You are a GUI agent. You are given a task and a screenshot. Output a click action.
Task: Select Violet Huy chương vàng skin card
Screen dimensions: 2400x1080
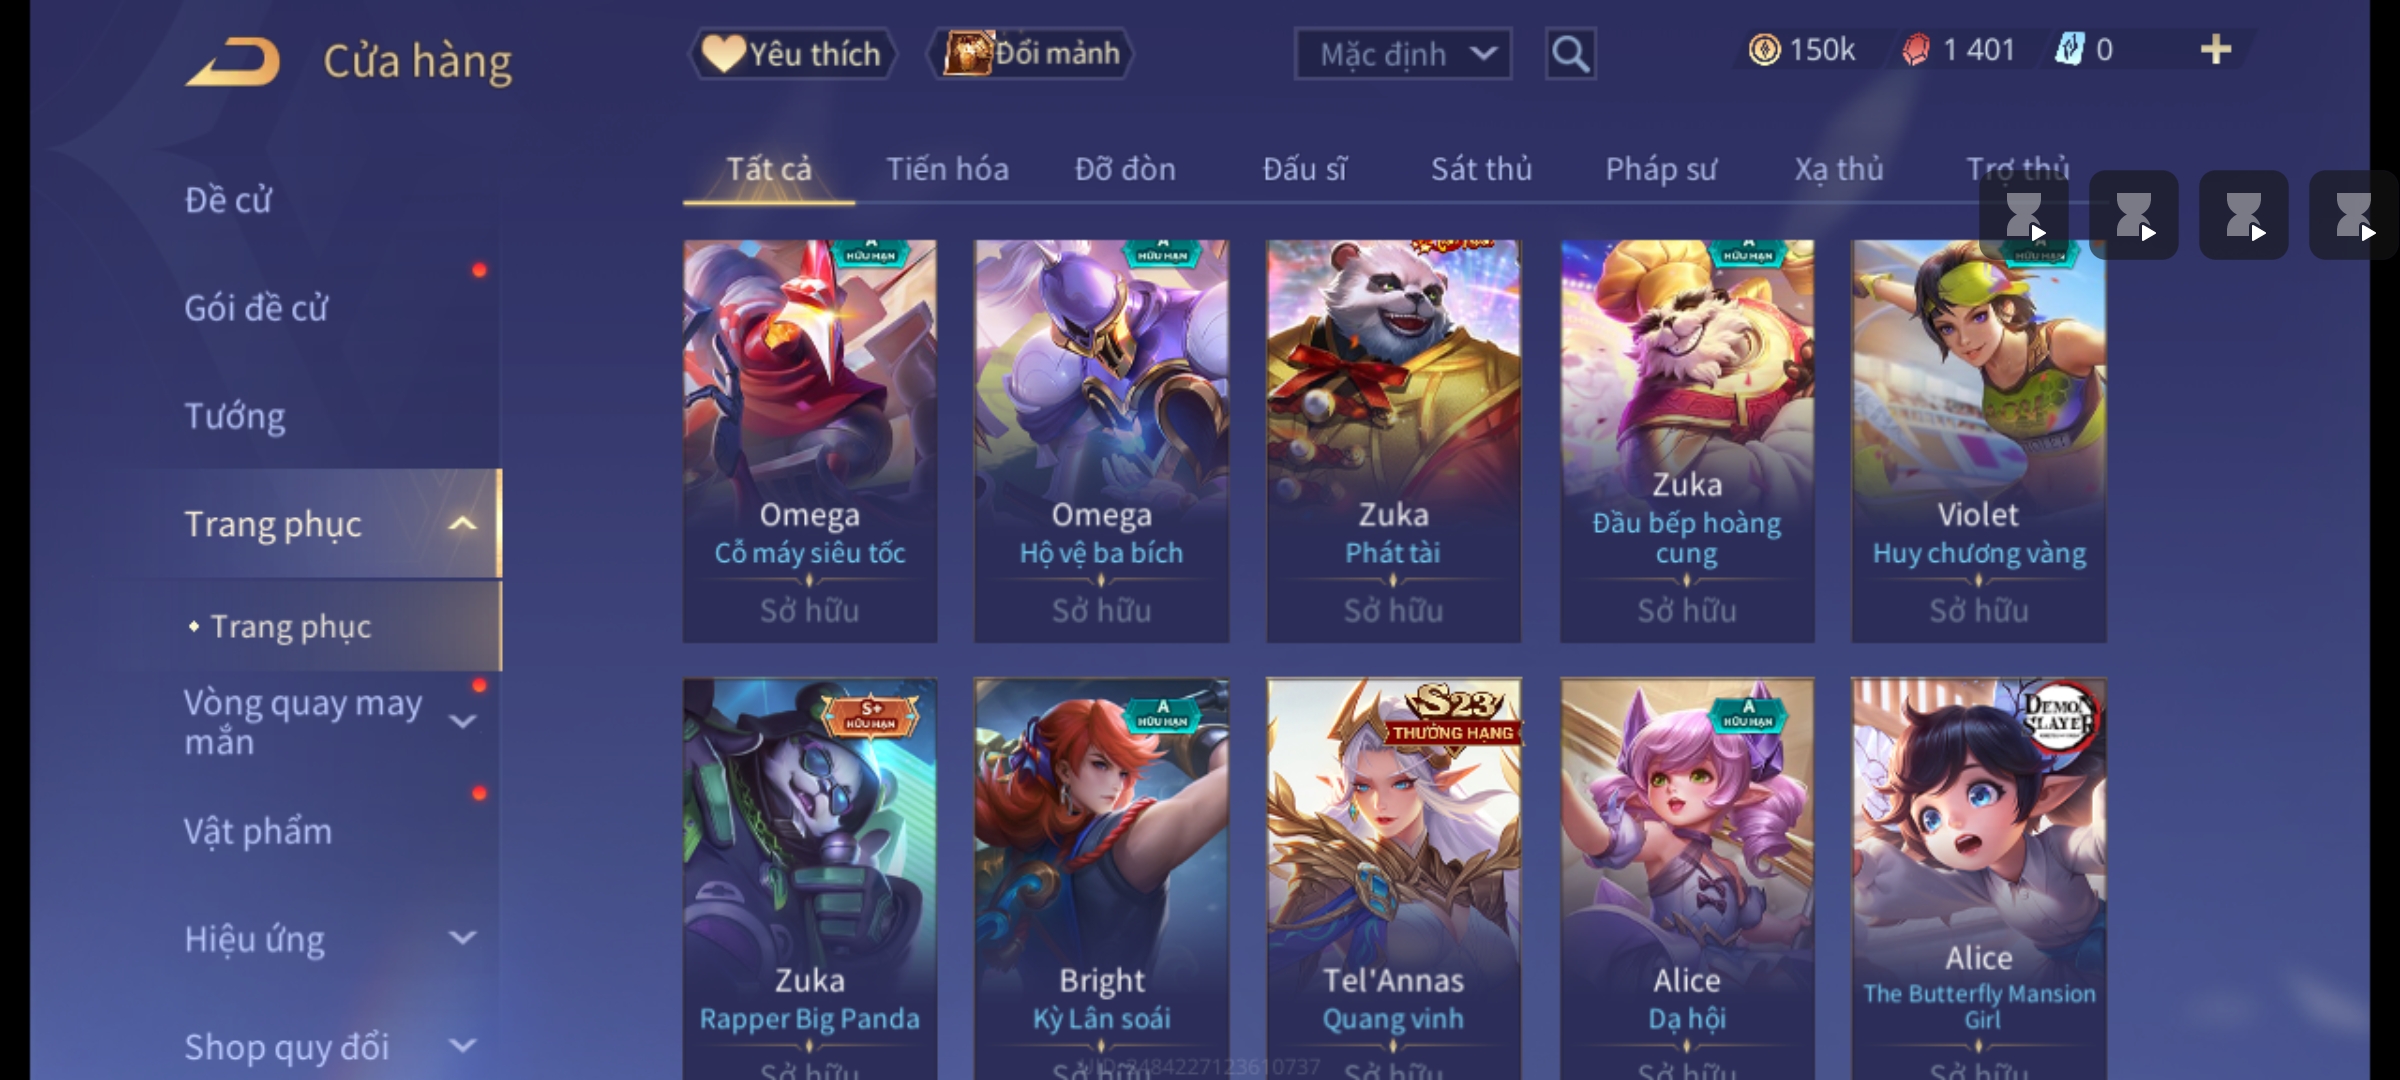pyautogui.click(x=1979, y=441)
